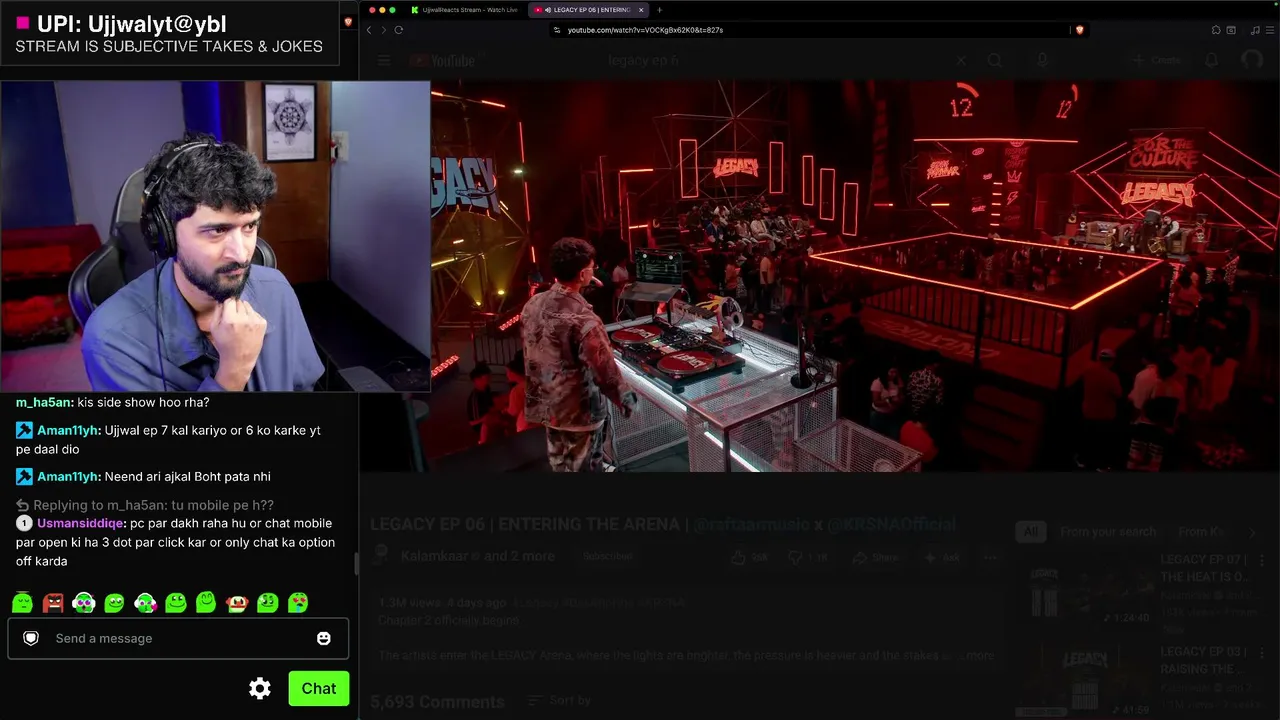Screen dimensions: 1280x720
Task: Click the YouTube search box 'legacy ep 6'
Action: click(775, 60)
